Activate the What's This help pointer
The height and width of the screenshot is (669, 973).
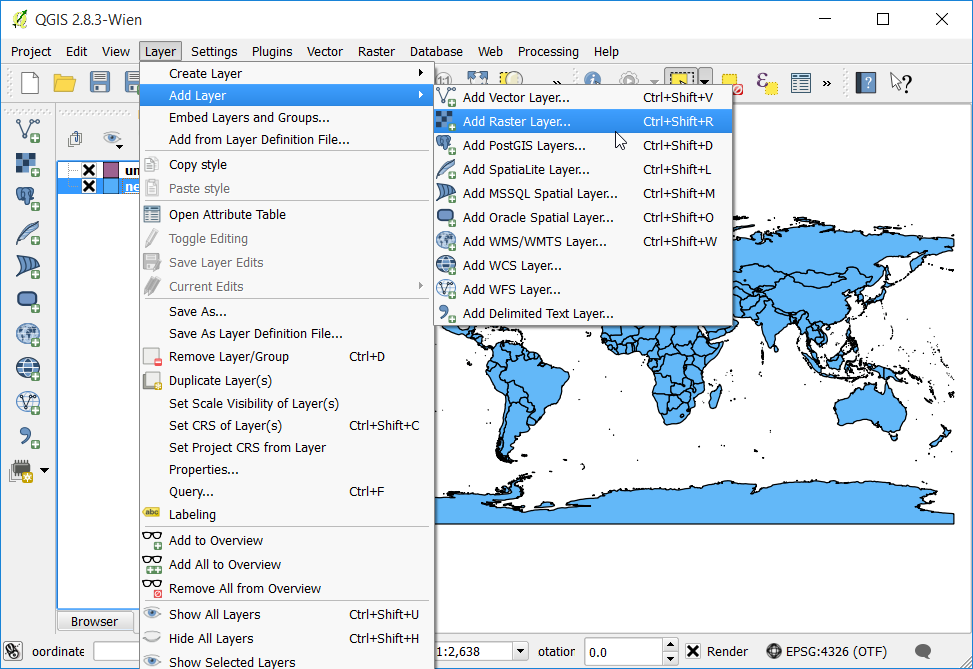pos(900,83)
